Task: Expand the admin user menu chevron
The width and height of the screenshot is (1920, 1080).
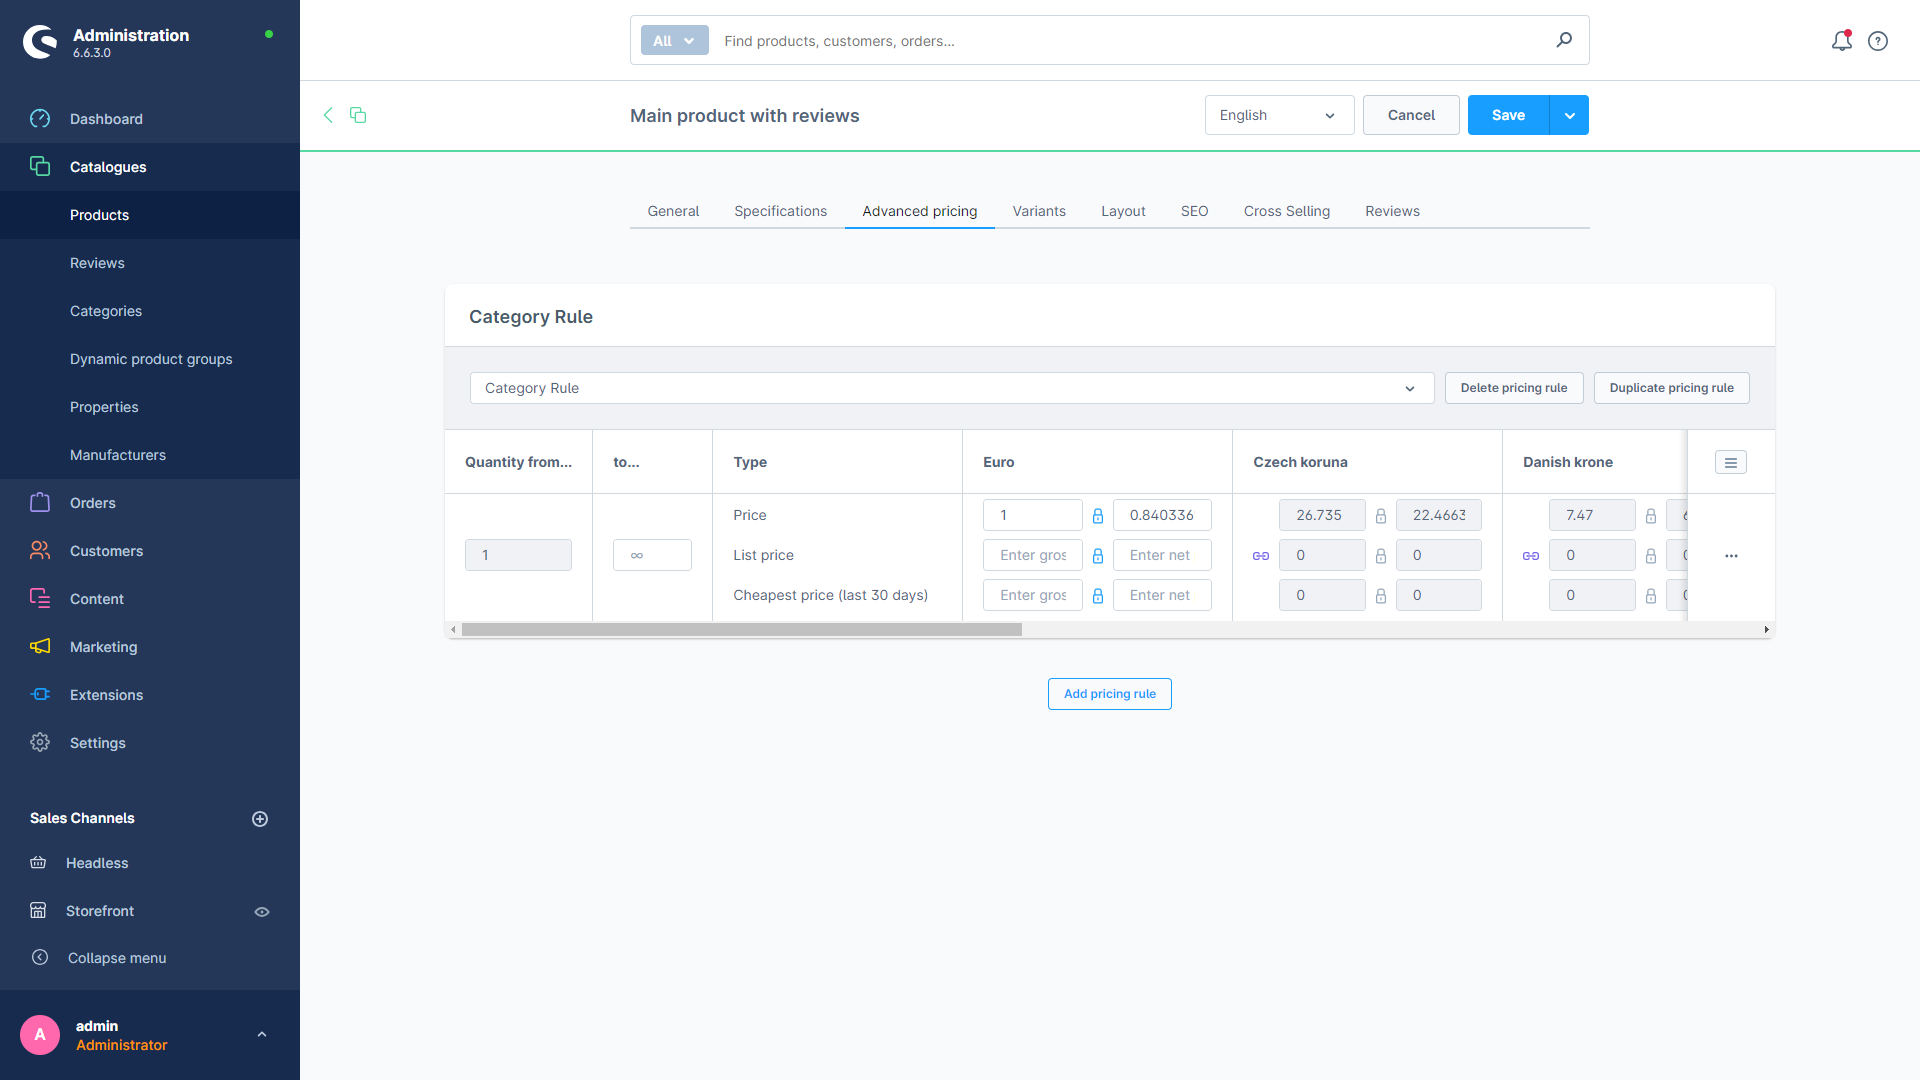Action: click(x=262, y=1035)
